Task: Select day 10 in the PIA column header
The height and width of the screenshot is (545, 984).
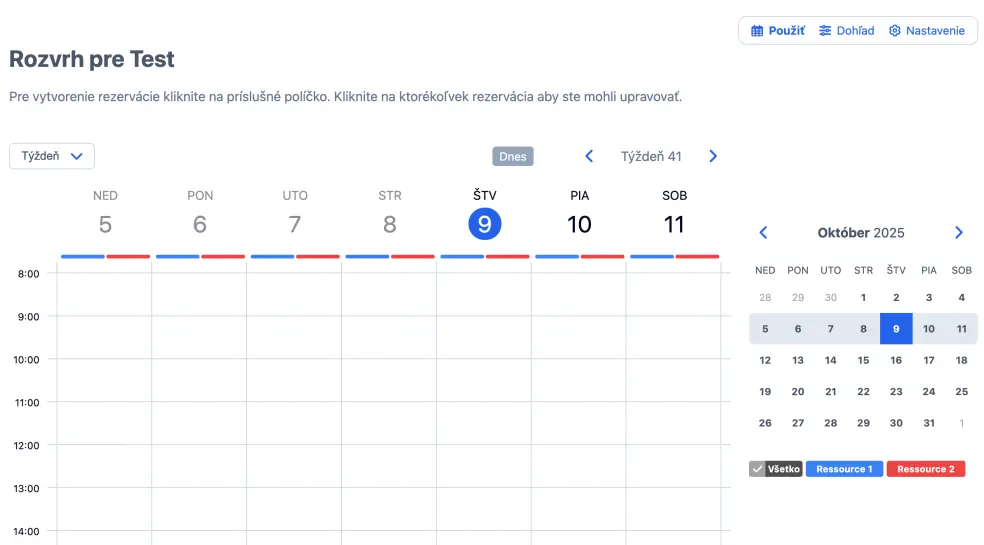Action: pyautogui.click(x=580, y=224)
